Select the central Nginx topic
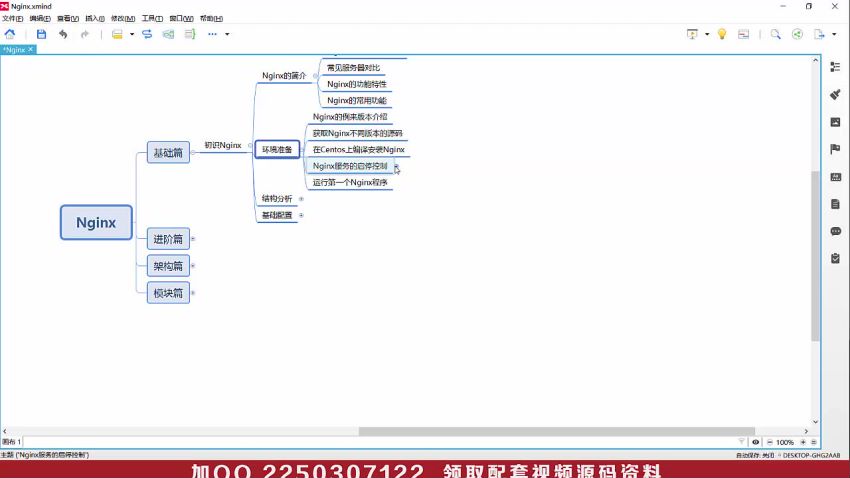The image size is (850, 478). (x=96, y=222)
